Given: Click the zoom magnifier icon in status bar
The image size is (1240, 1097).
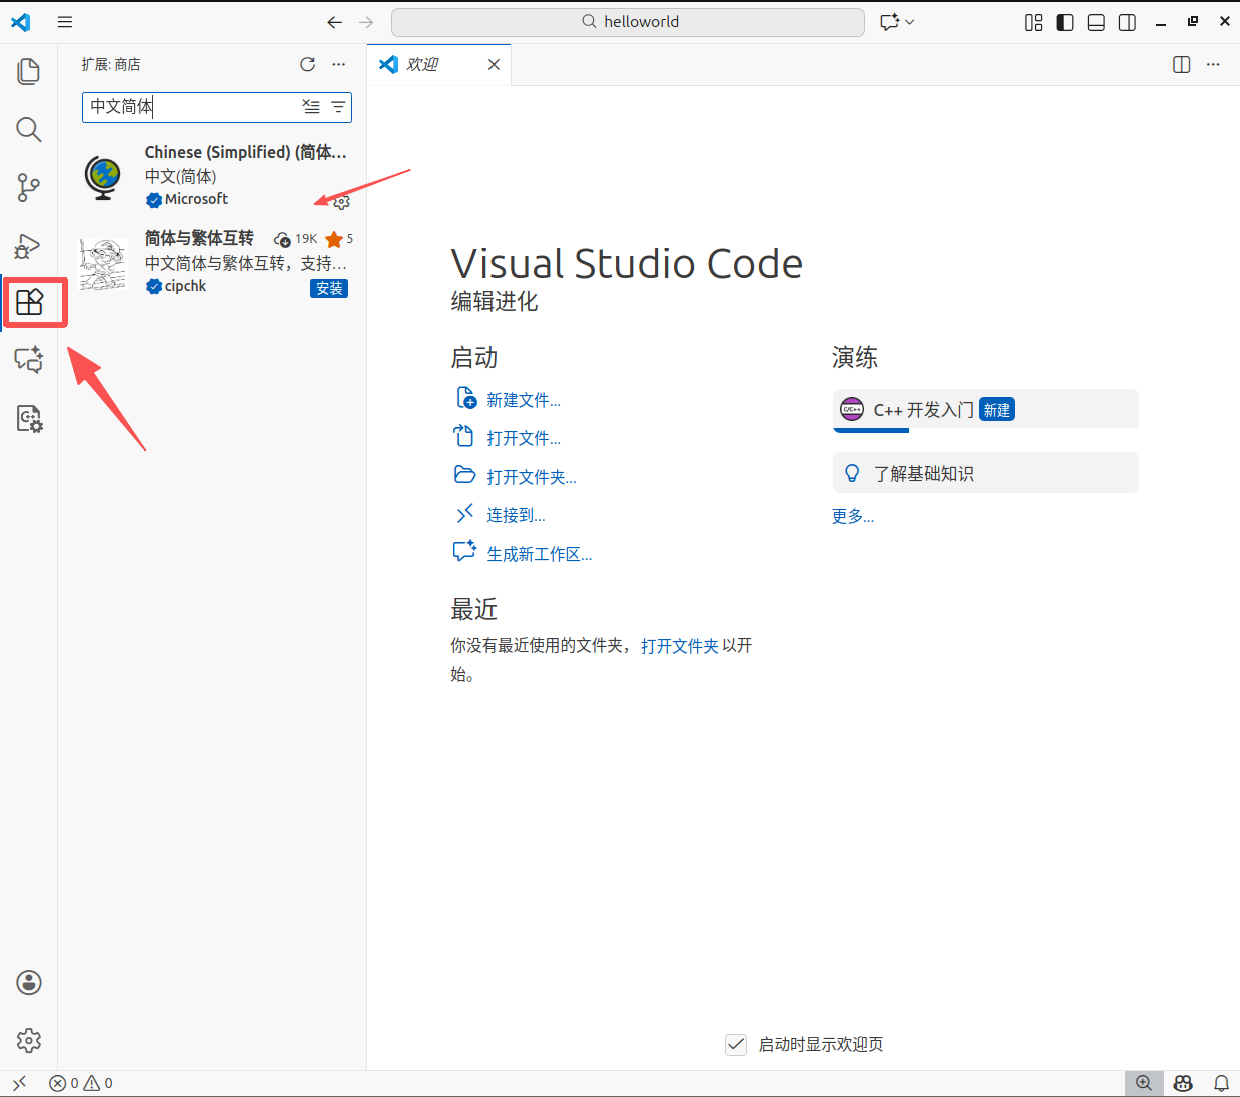Looking at the screenshot, I should (1144, 1083).
